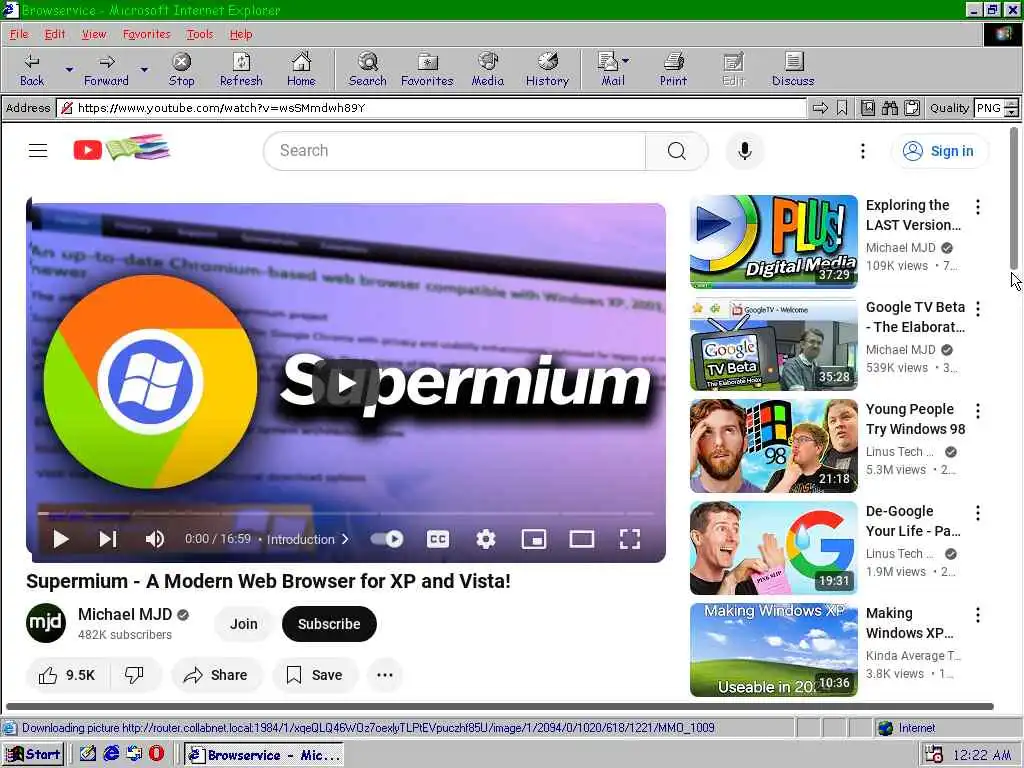
Task: Skip to next video
Action: (108, 539)
